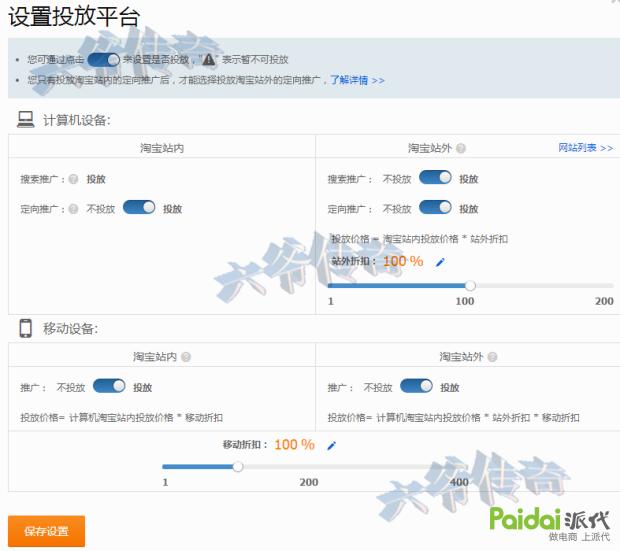The height and width of the screenshot is (551, 620).
Task: Edit 站外折扣 with the pencil icon
Action: click(x=440, y=262)
